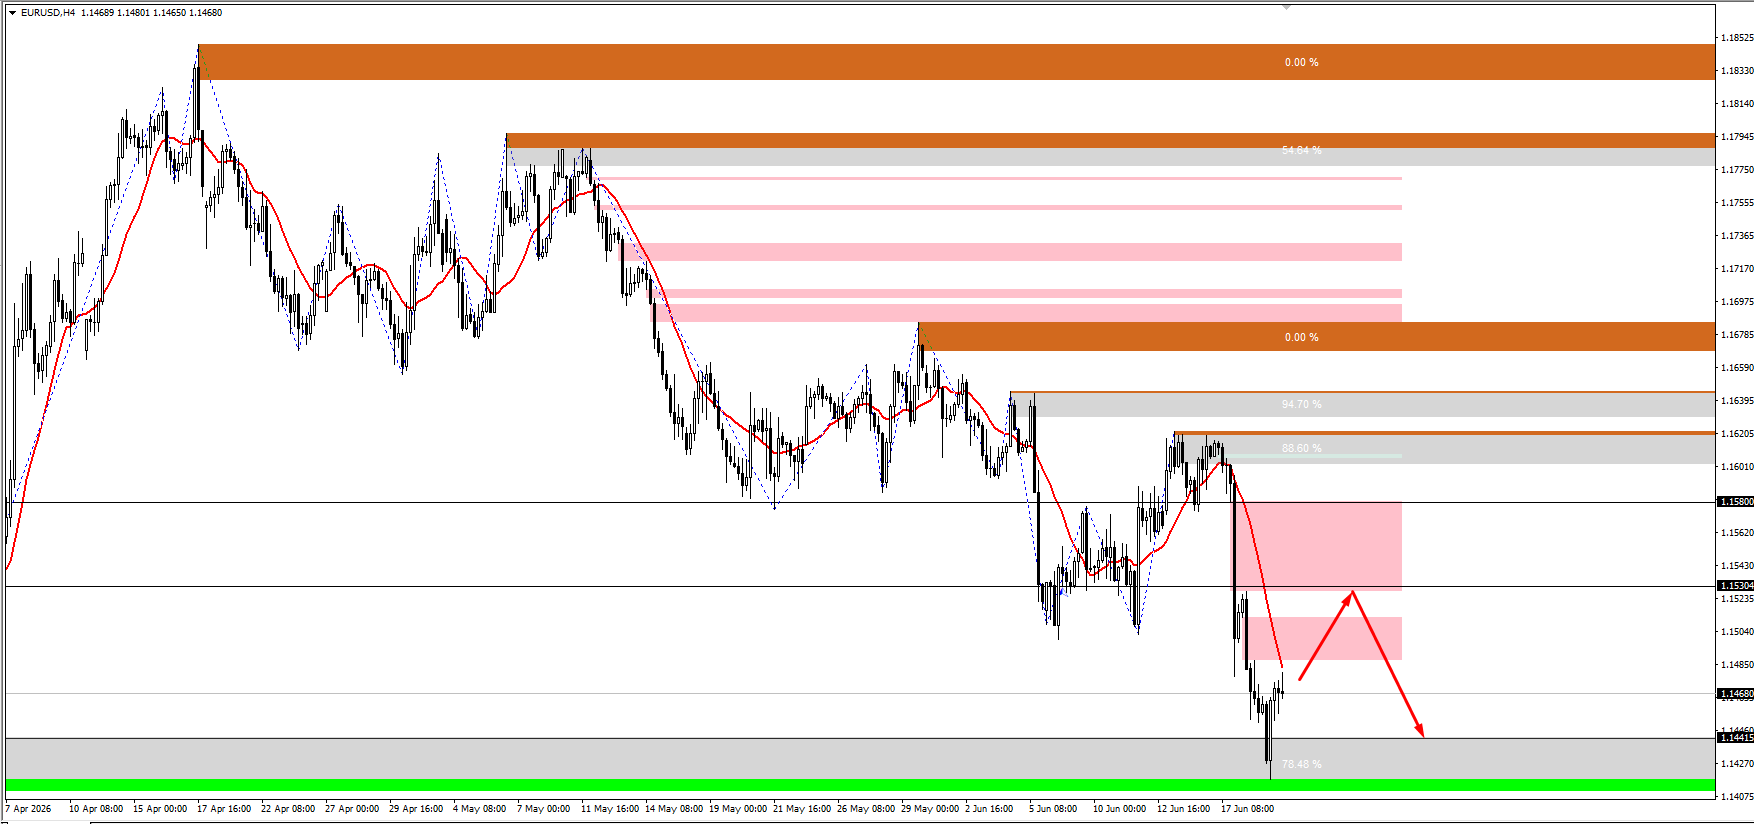The image size is (1754, 824).
Task: Open the dropdown arrow beside EURUSD,H4
Action: click(12, 13)
